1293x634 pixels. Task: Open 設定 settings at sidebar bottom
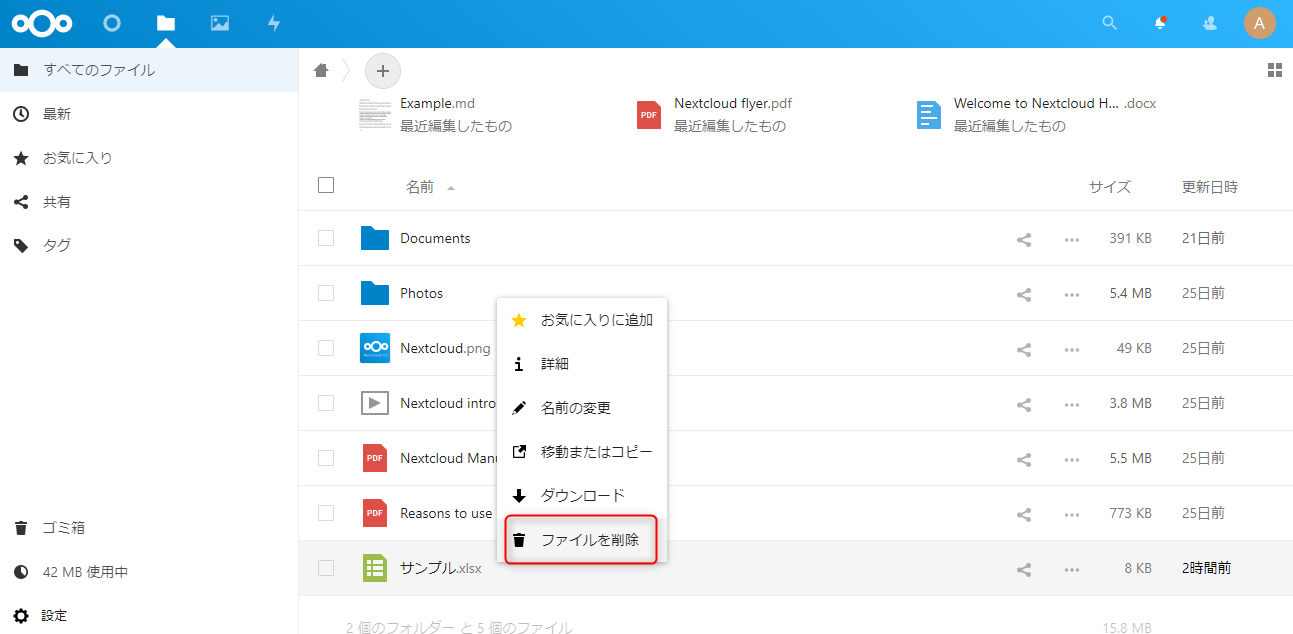click(149, 616)
